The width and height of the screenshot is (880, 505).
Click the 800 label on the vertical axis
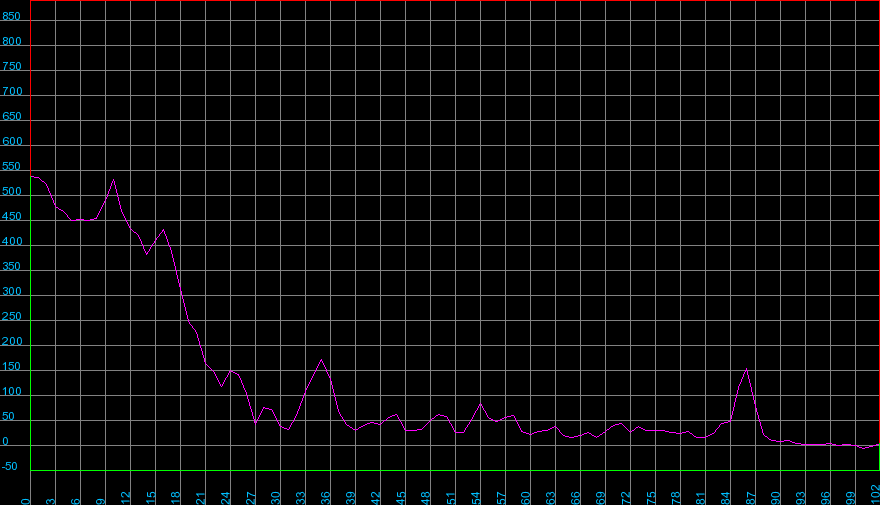point(12,41)
